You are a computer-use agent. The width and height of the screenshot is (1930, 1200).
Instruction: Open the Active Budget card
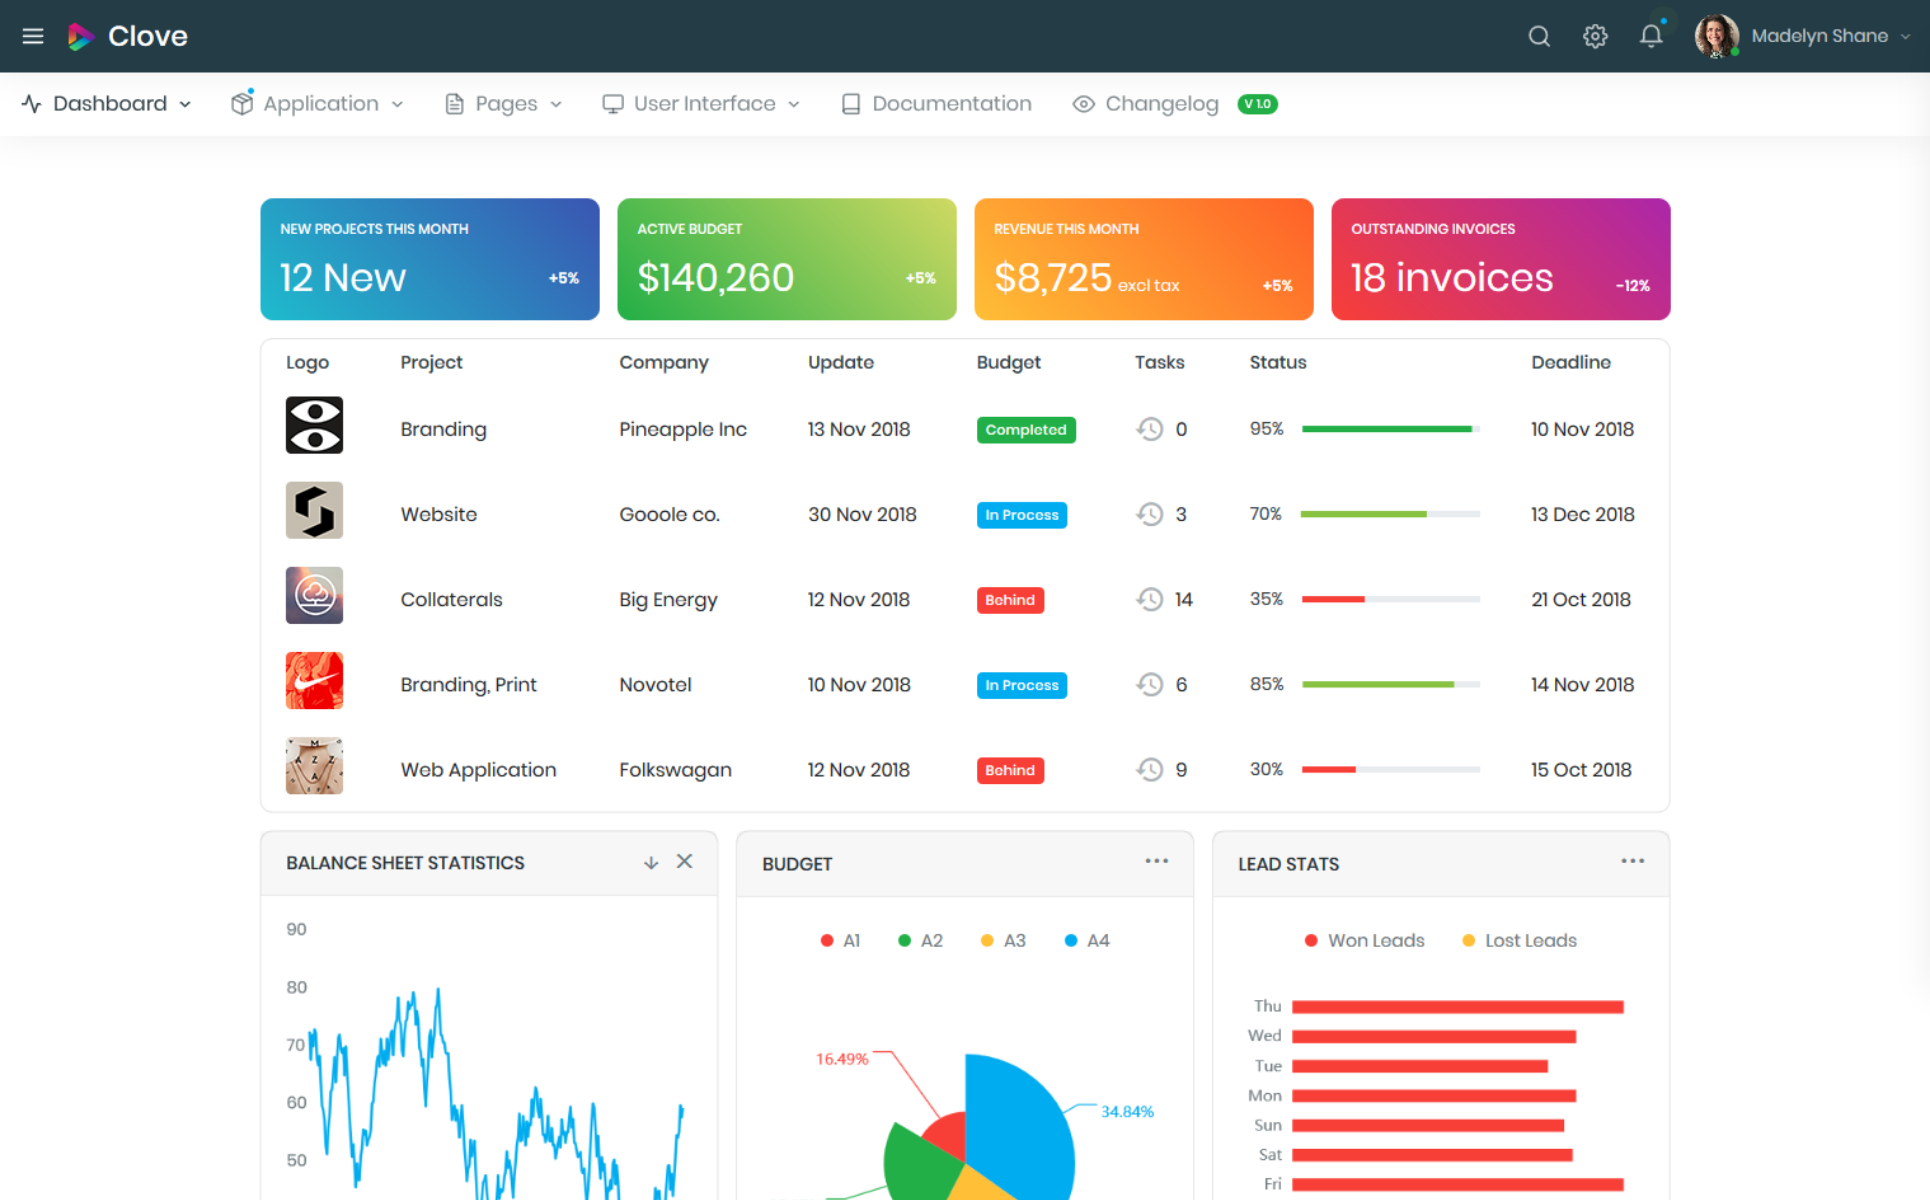pos(787,259)
